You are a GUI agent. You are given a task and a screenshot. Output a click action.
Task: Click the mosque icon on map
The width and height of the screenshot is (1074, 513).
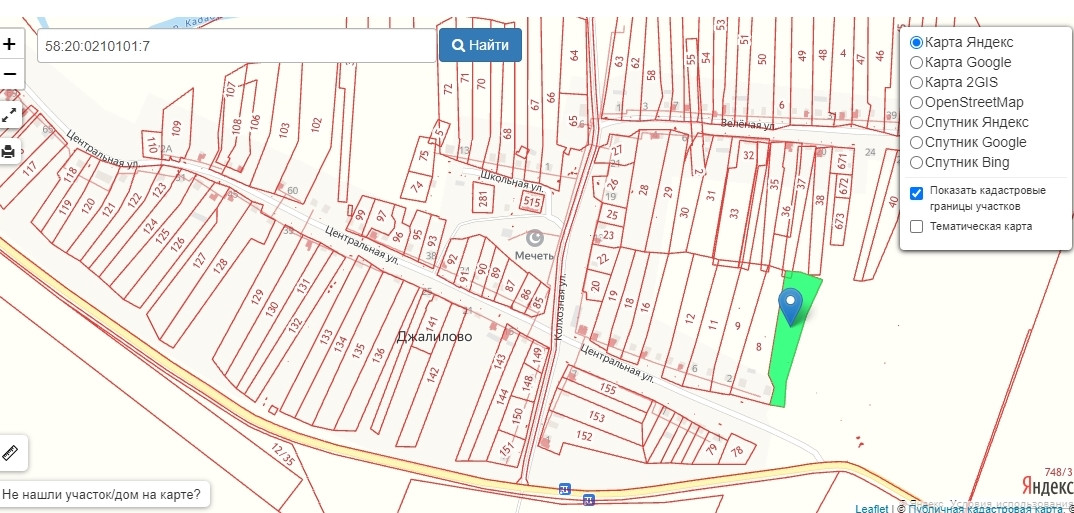[x=534, y=238]
